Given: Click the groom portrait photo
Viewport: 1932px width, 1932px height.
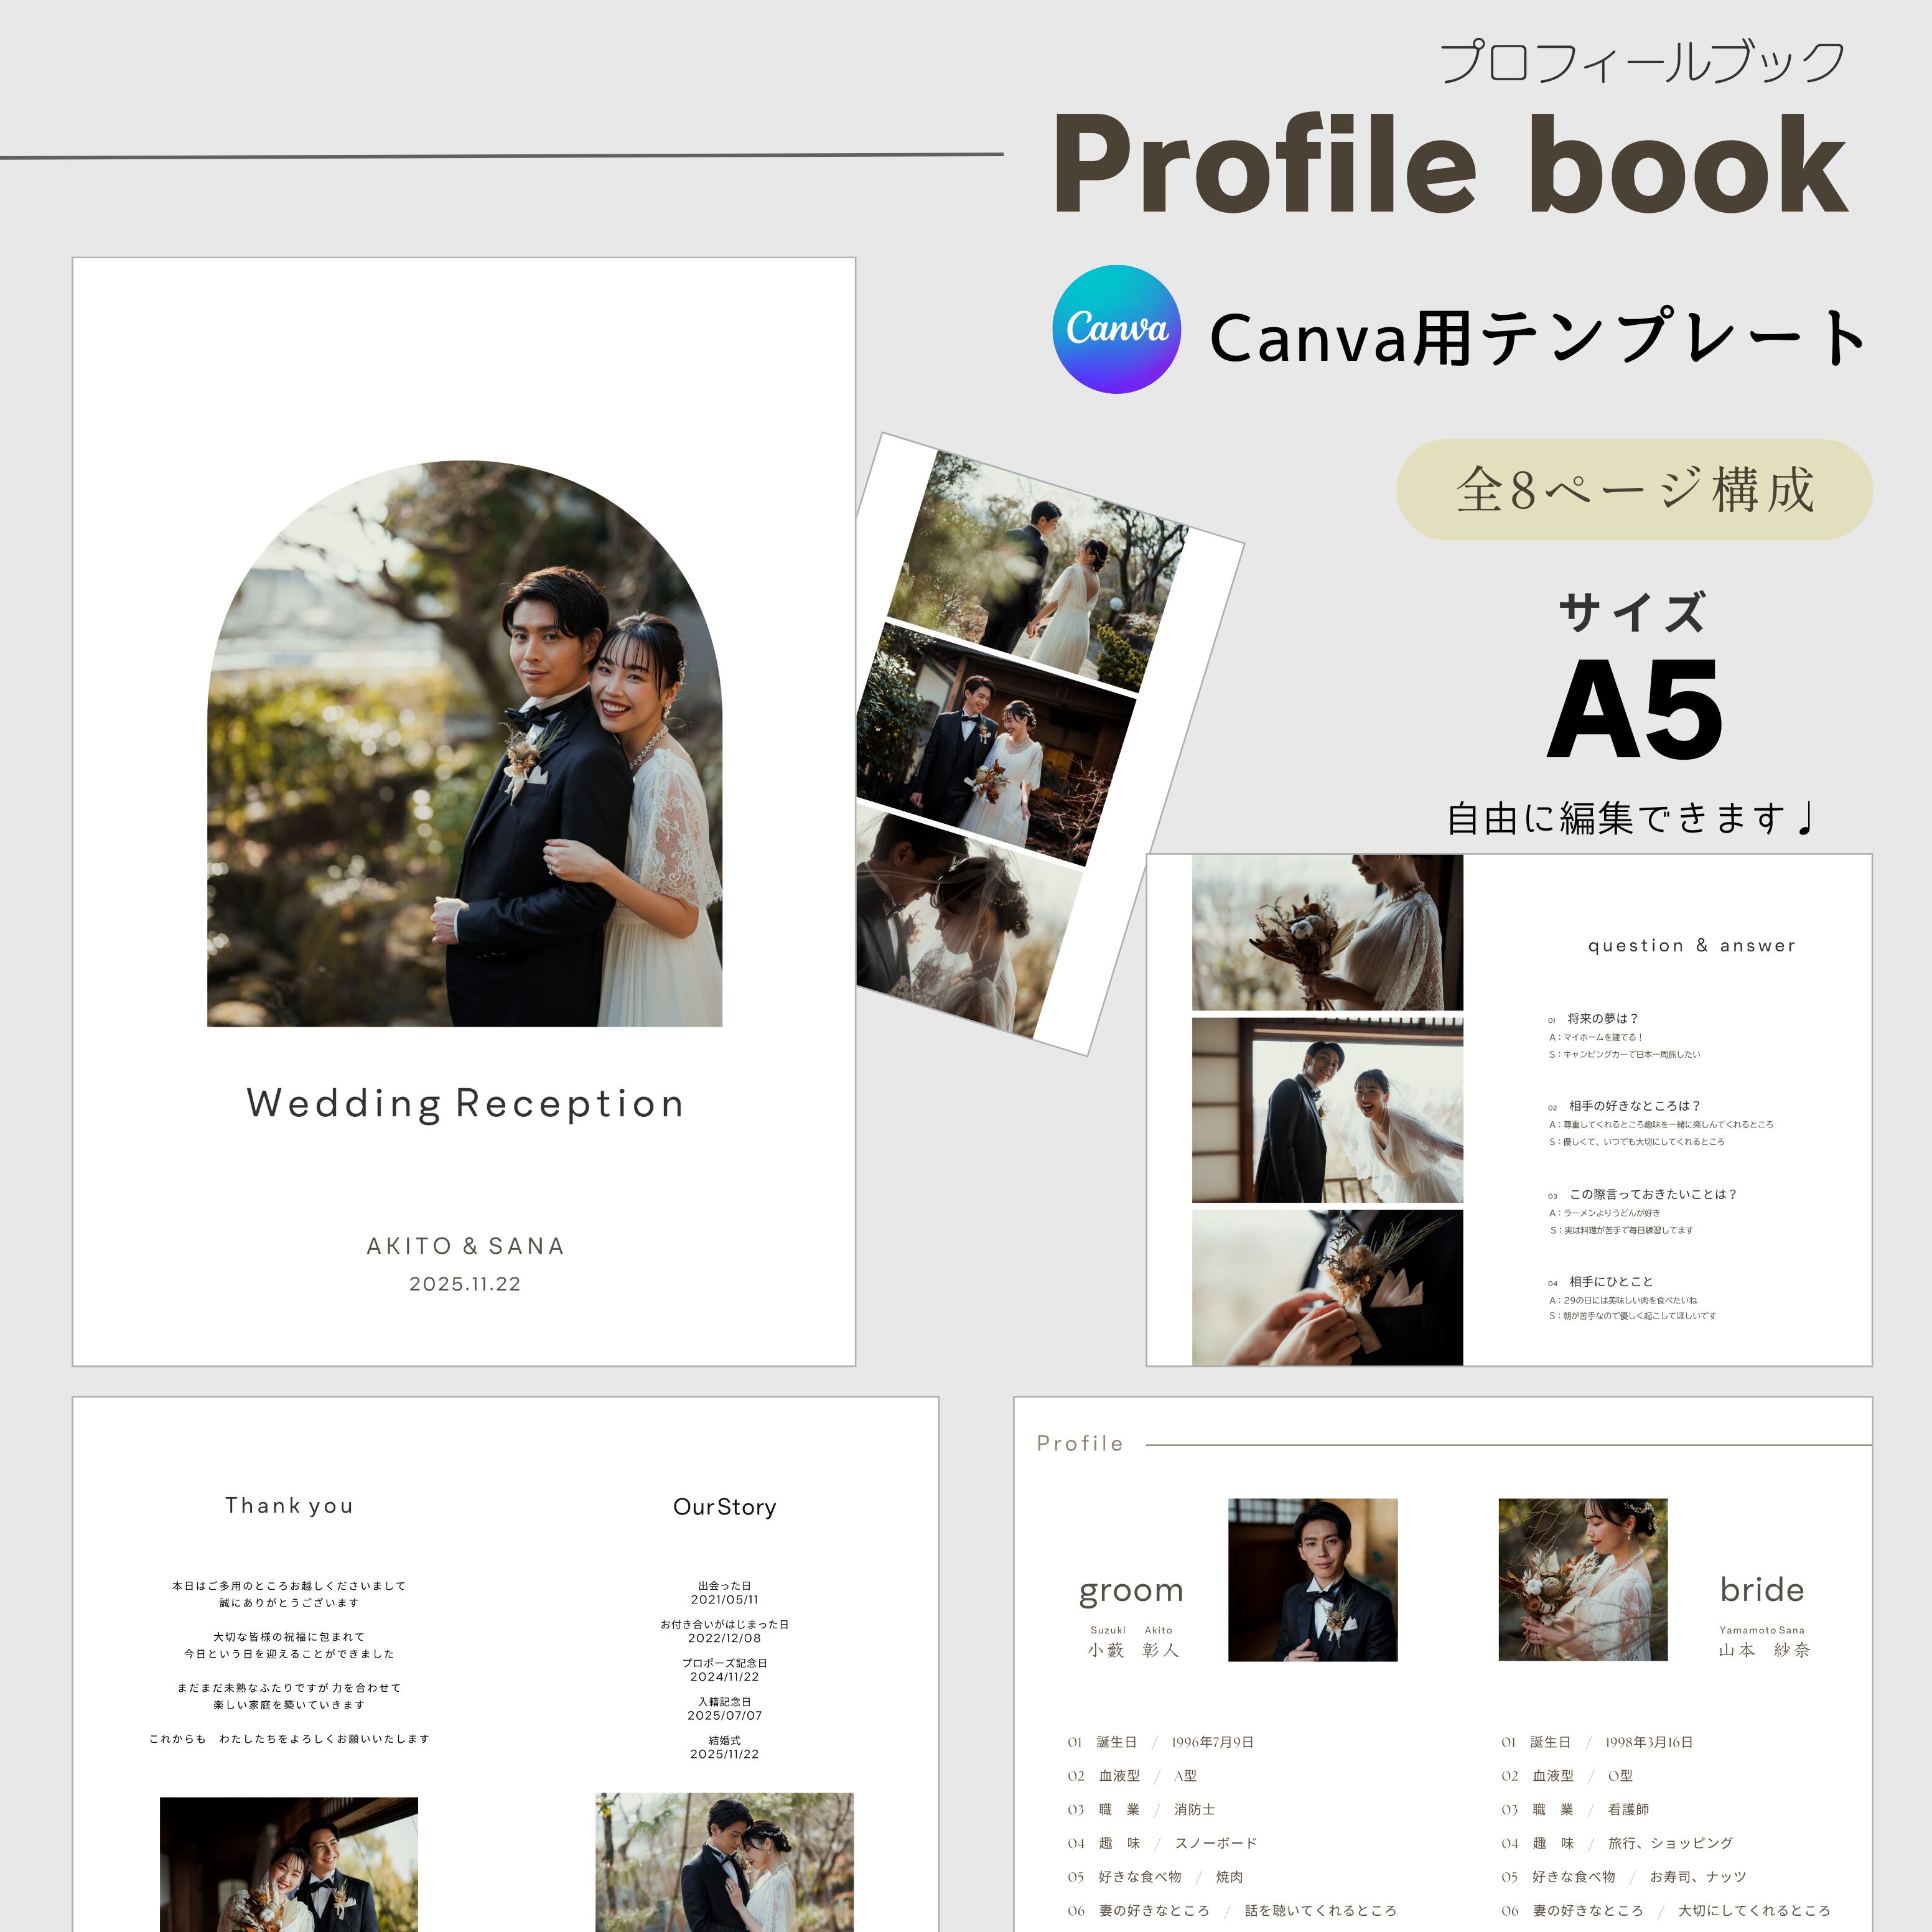Looking at the screenshot, I should [1312, 1580].
